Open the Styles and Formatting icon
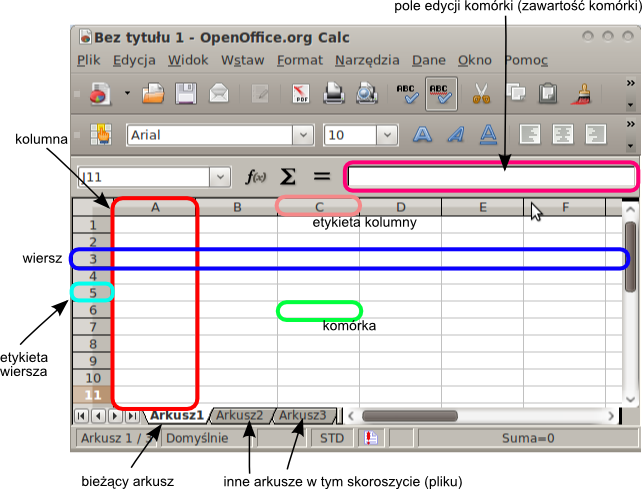This screenshot has width=642, height=489. click(x=101, y=134)
